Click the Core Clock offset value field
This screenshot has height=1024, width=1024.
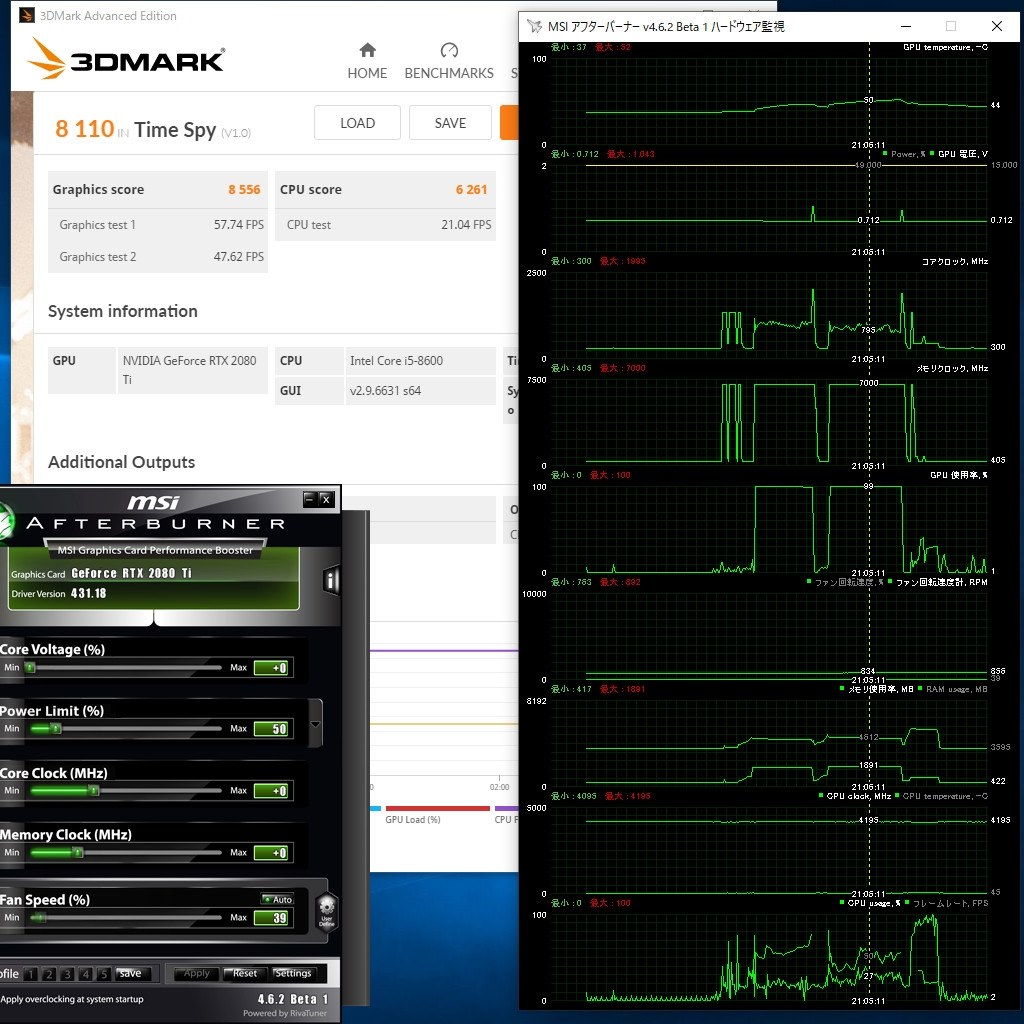271,791
